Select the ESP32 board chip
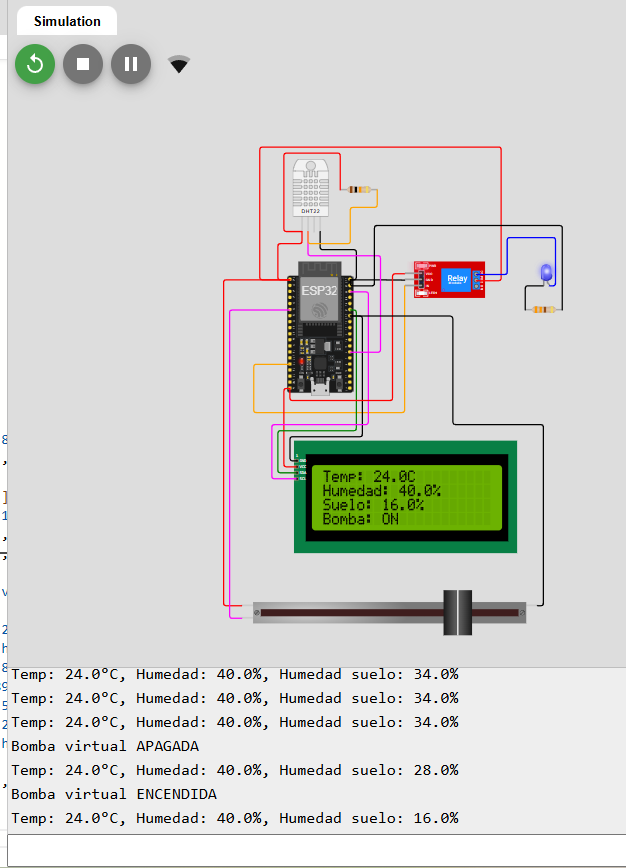 (x=320, y=298)
